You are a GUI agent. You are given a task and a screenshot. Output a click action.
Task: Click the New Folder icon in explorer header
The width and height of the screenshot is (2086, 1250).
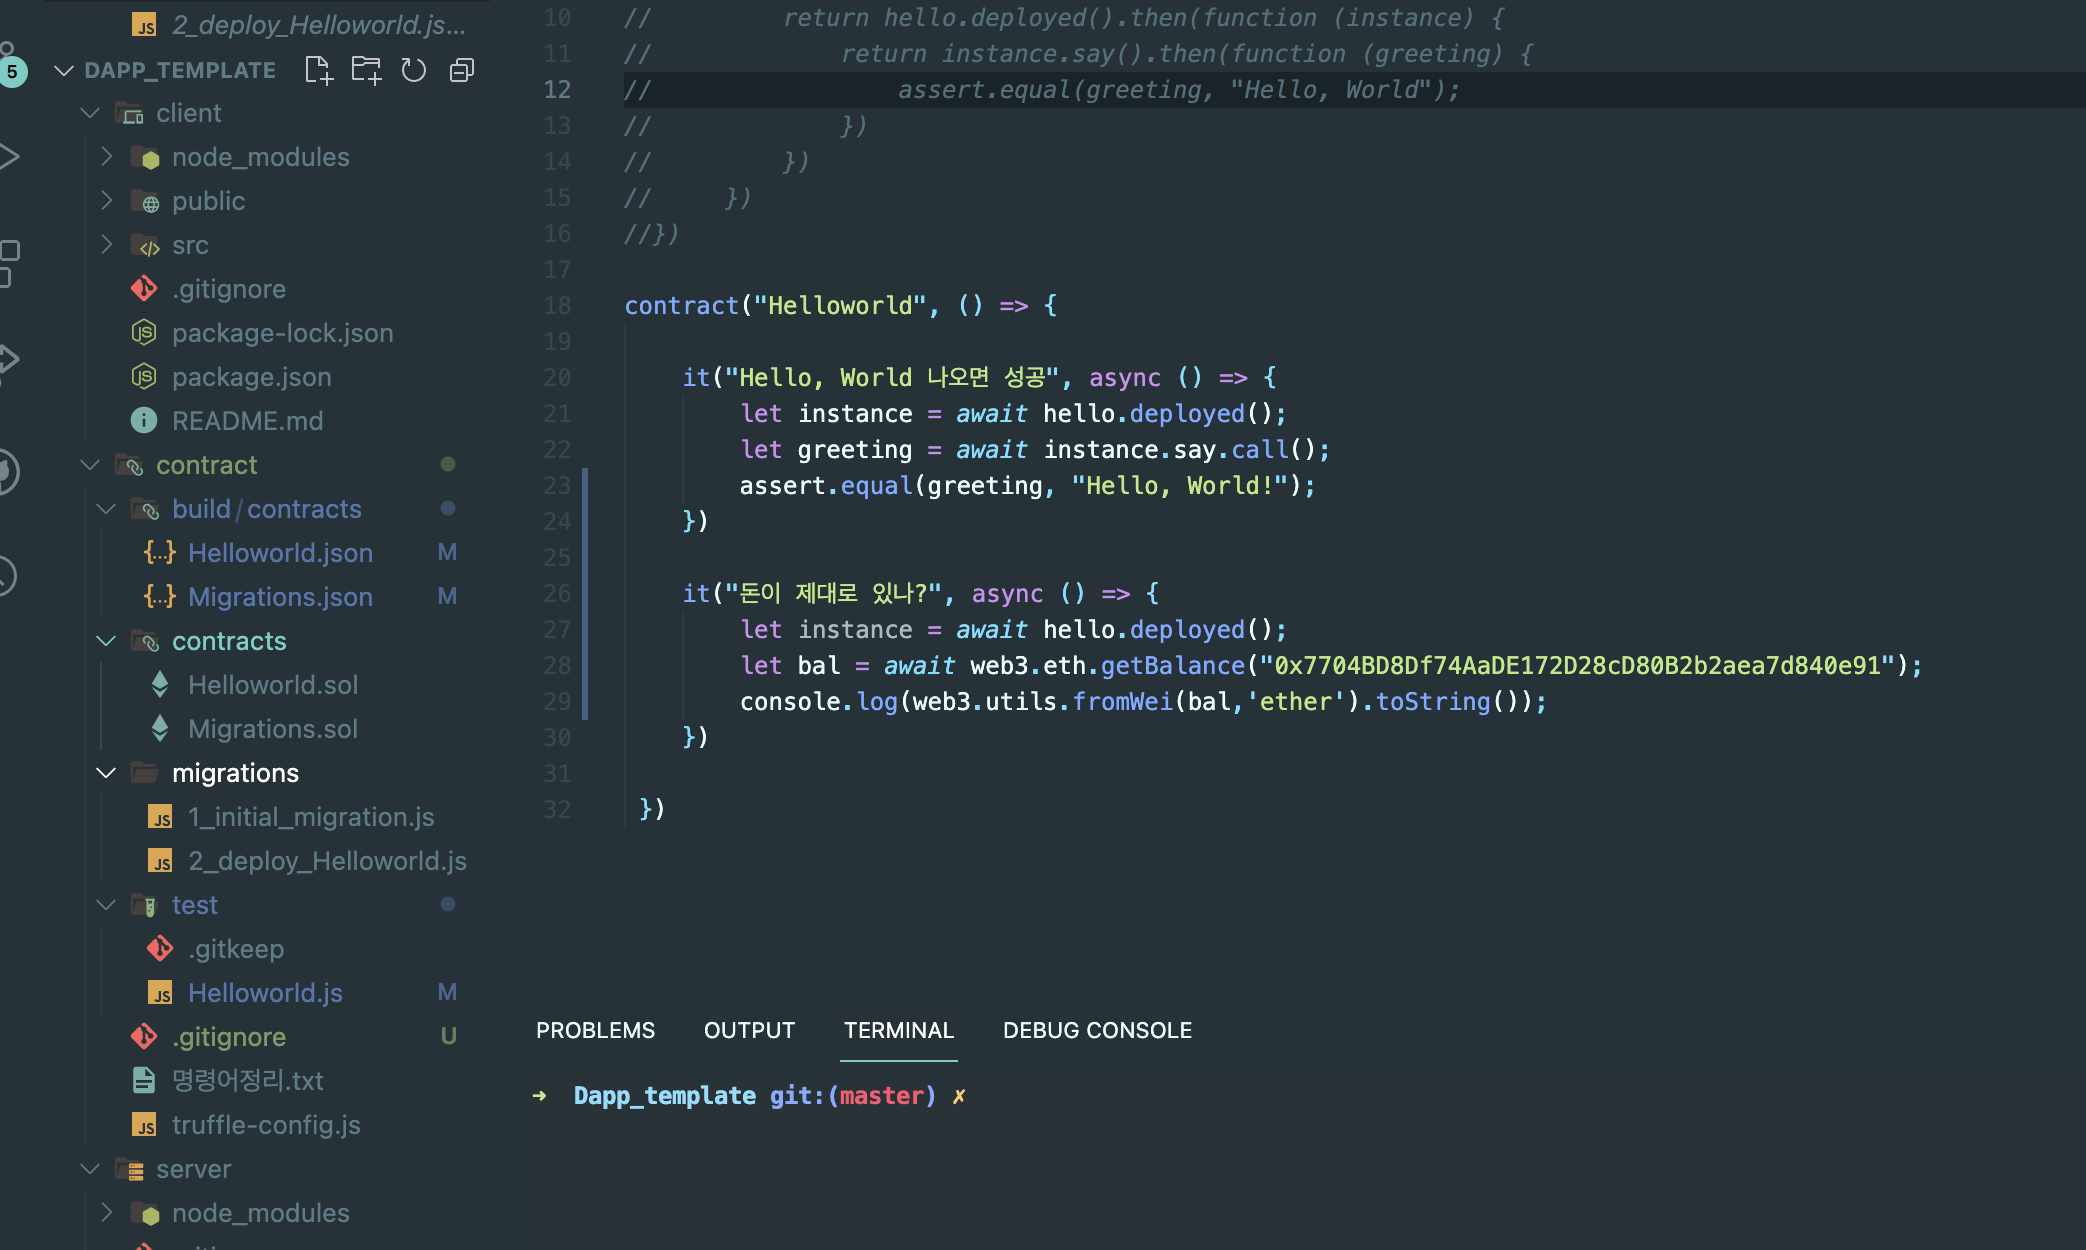(x=366, y=70)
